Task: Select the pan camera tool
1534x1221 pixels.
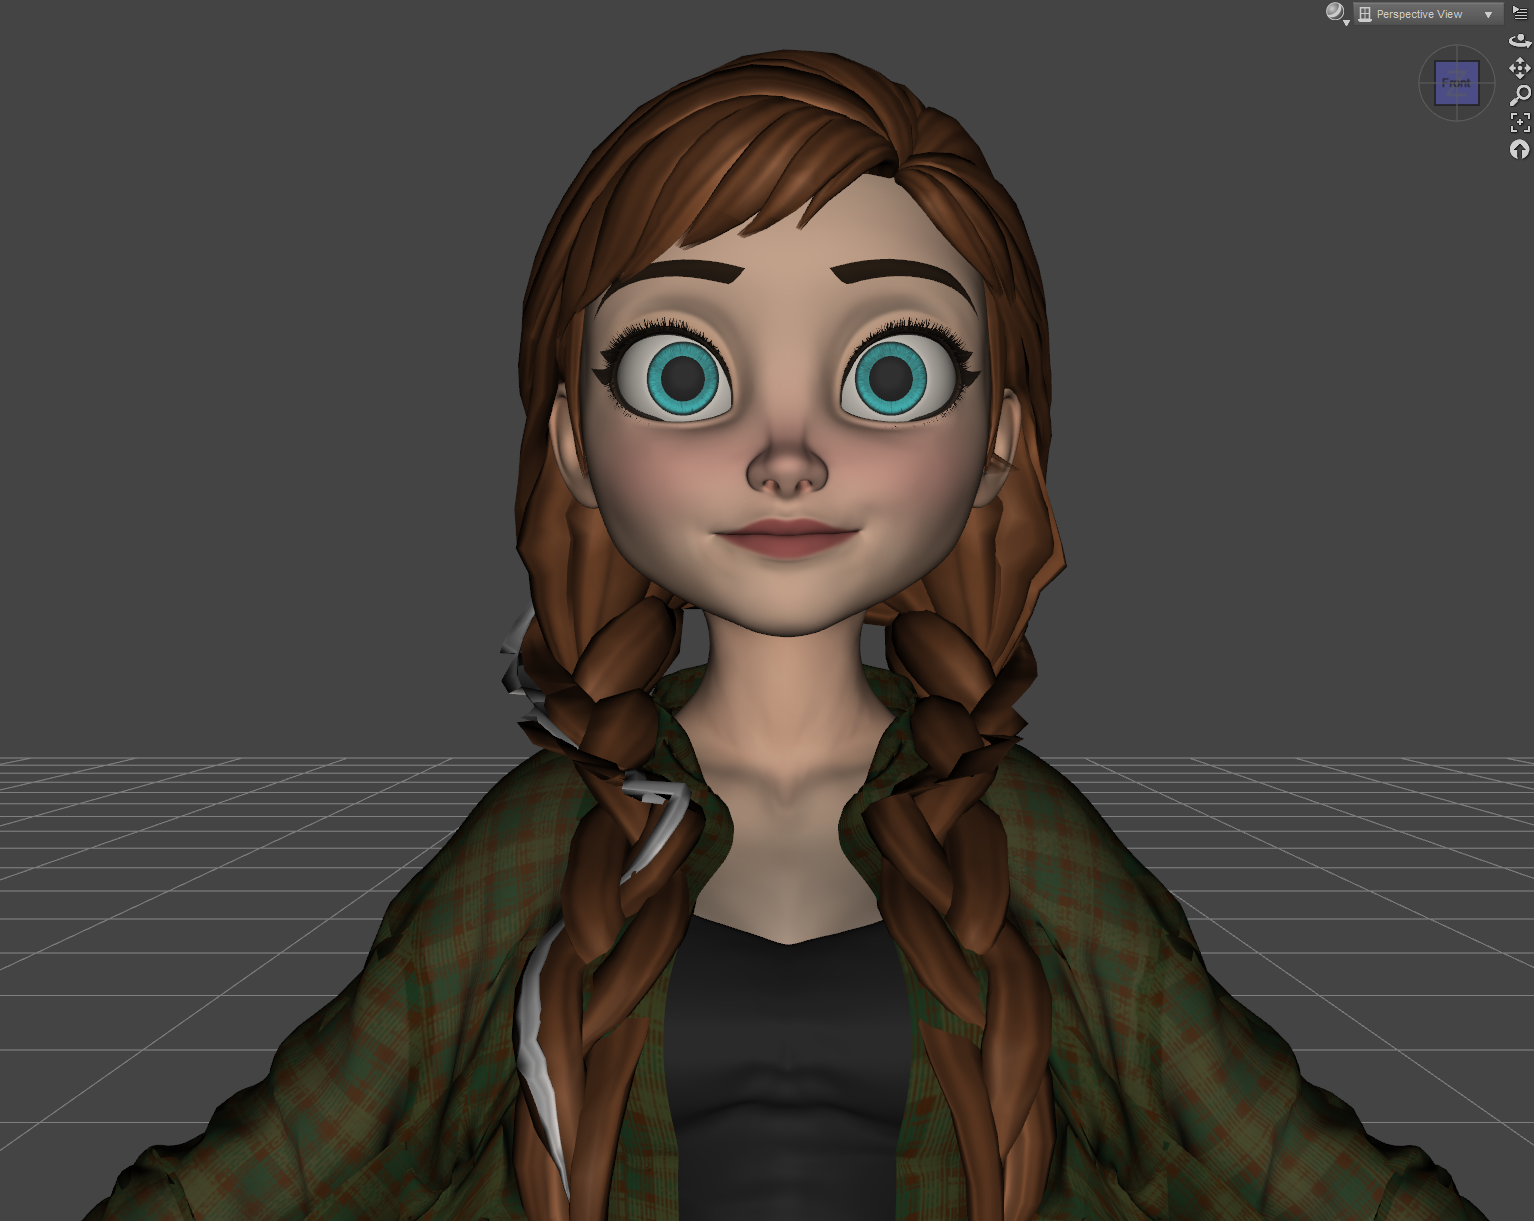Action: pos(1520,68)
